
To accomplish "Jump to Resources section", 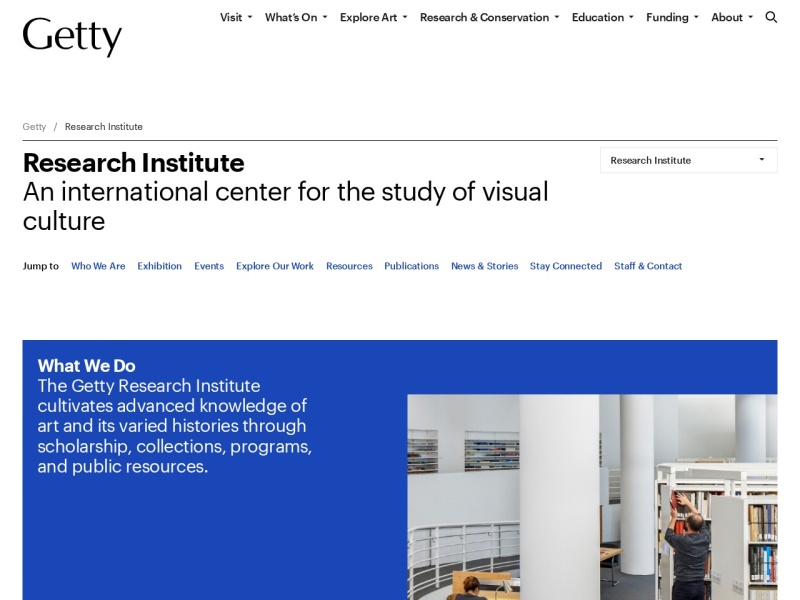I will pos(349,266).
